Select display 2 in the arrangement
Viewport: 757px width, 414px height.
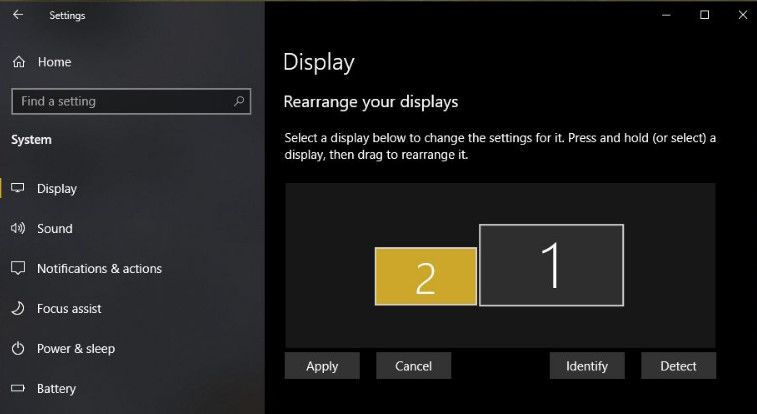[x=426, y=276]
